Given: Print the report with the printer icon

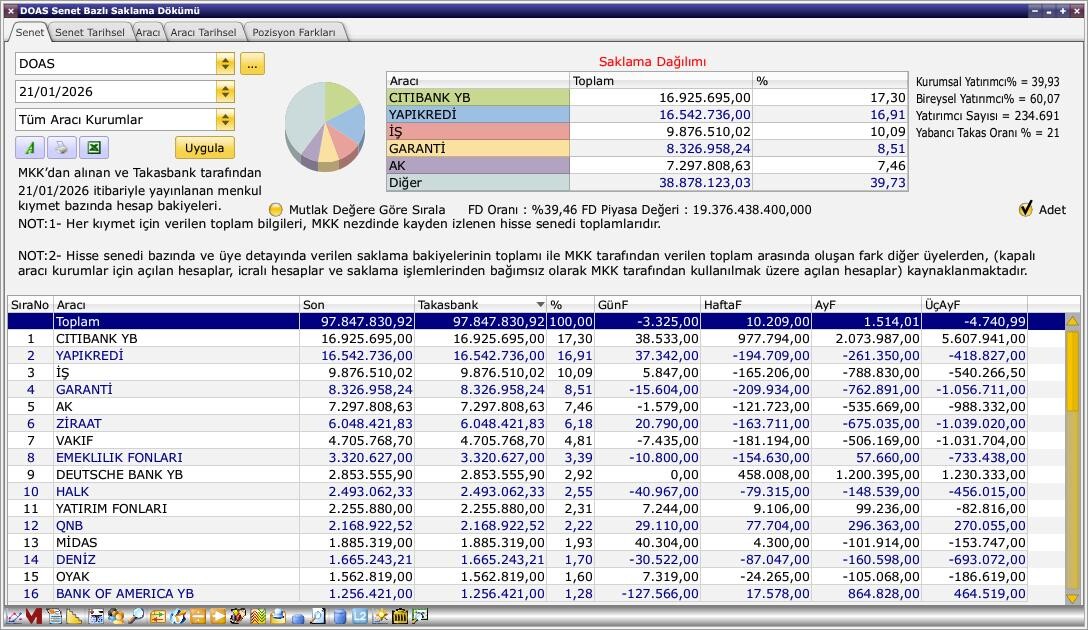Looking at the screenshot, I should click(61, 148).
